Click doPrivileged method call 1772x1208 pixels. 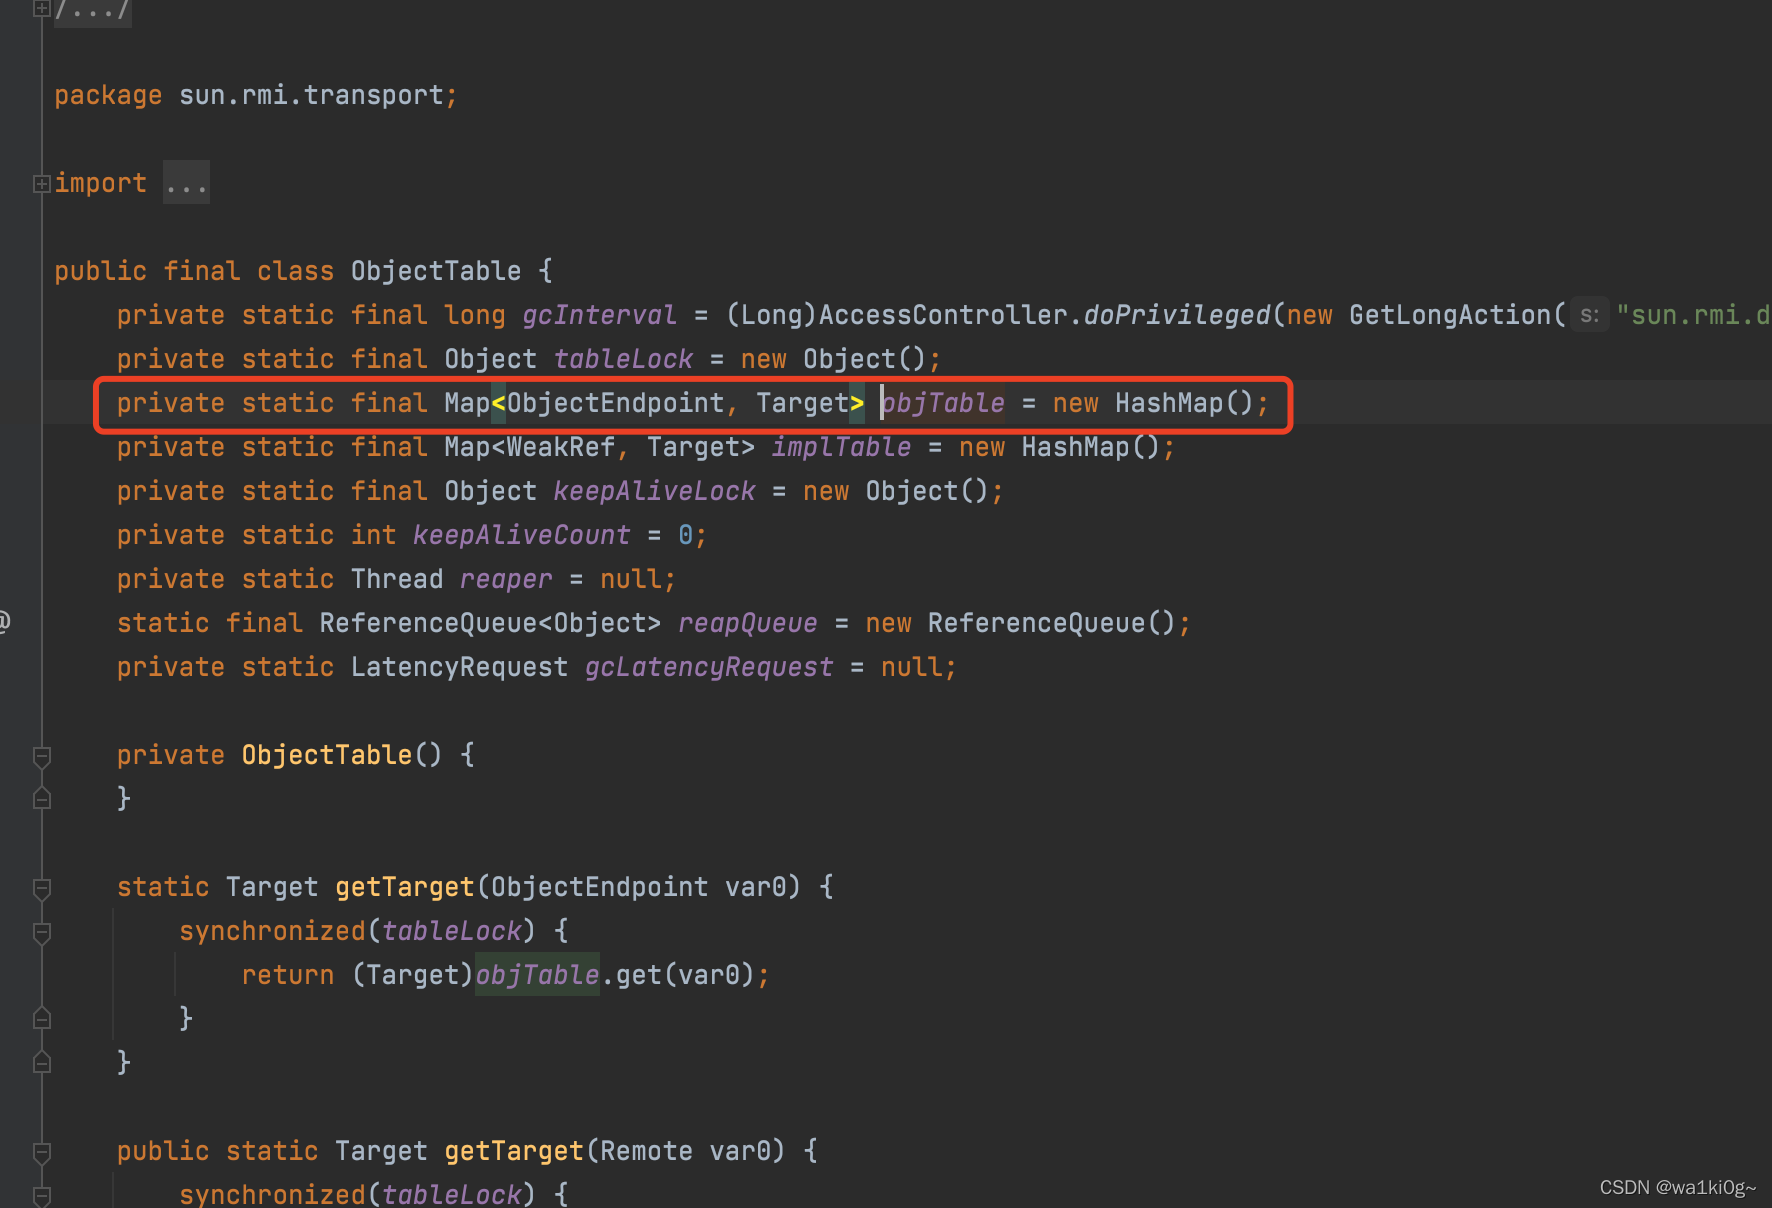1177,315
